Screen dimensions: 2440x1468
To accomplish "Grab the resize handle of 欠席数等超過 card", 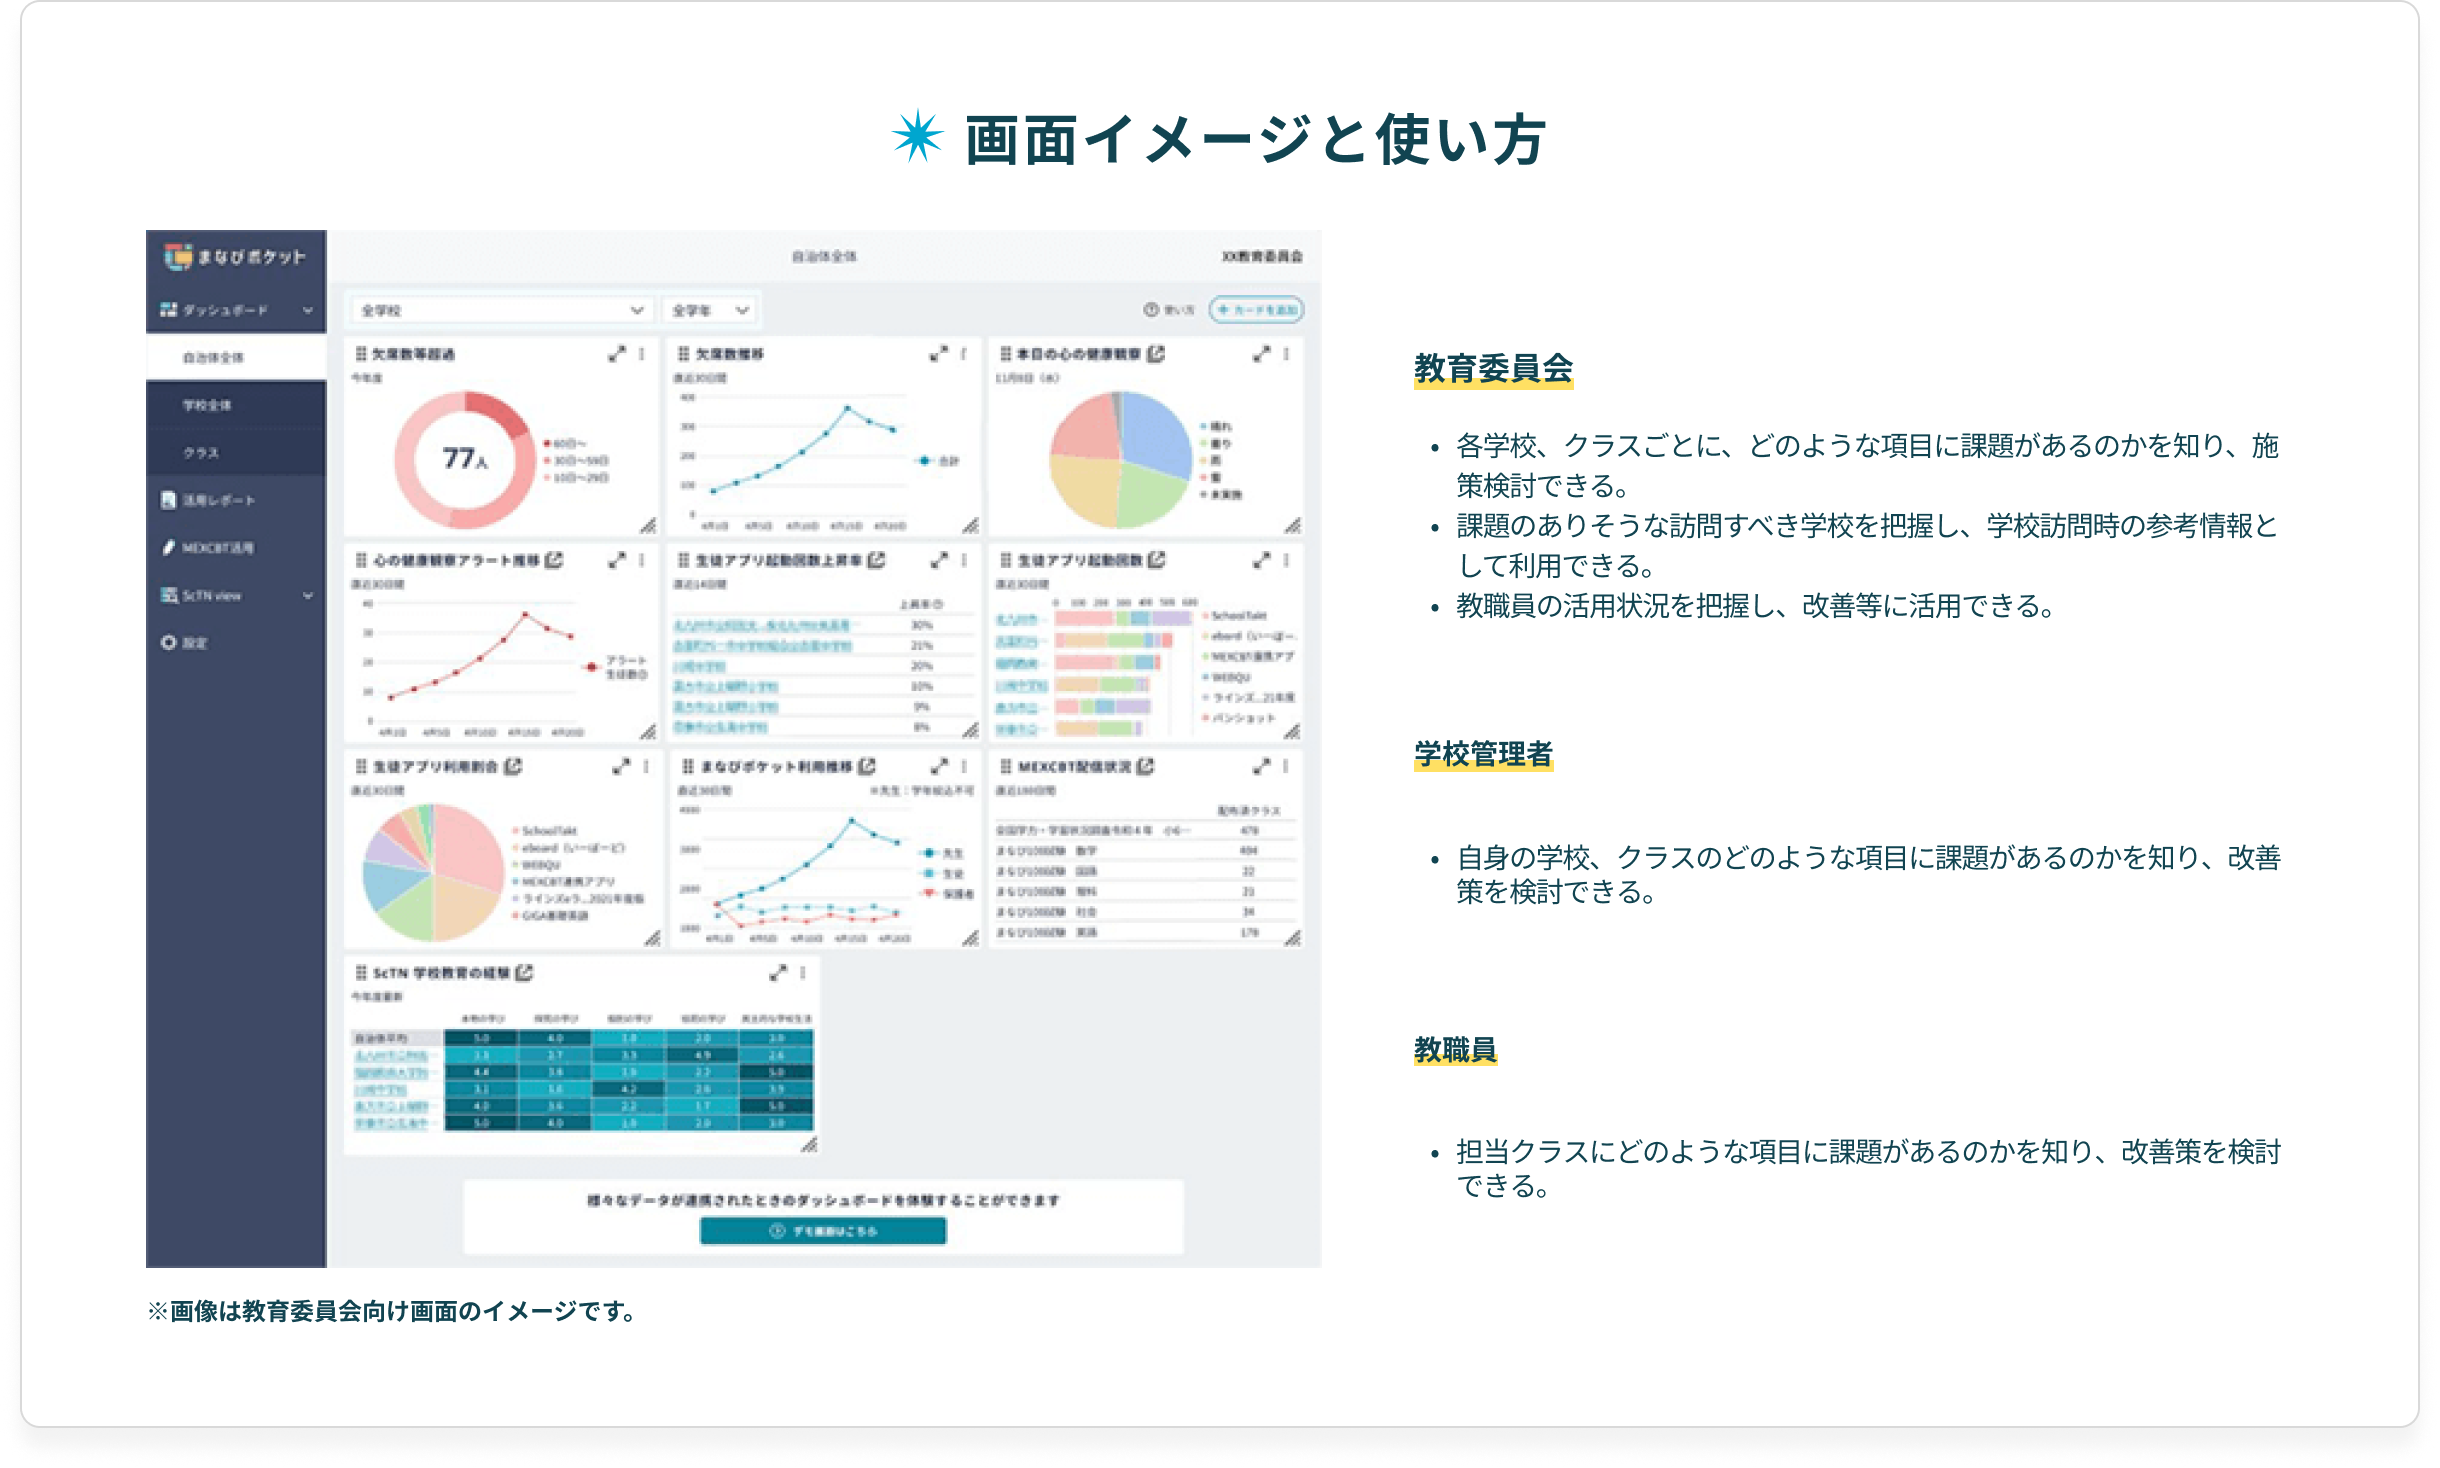I will tap(648, 525).
